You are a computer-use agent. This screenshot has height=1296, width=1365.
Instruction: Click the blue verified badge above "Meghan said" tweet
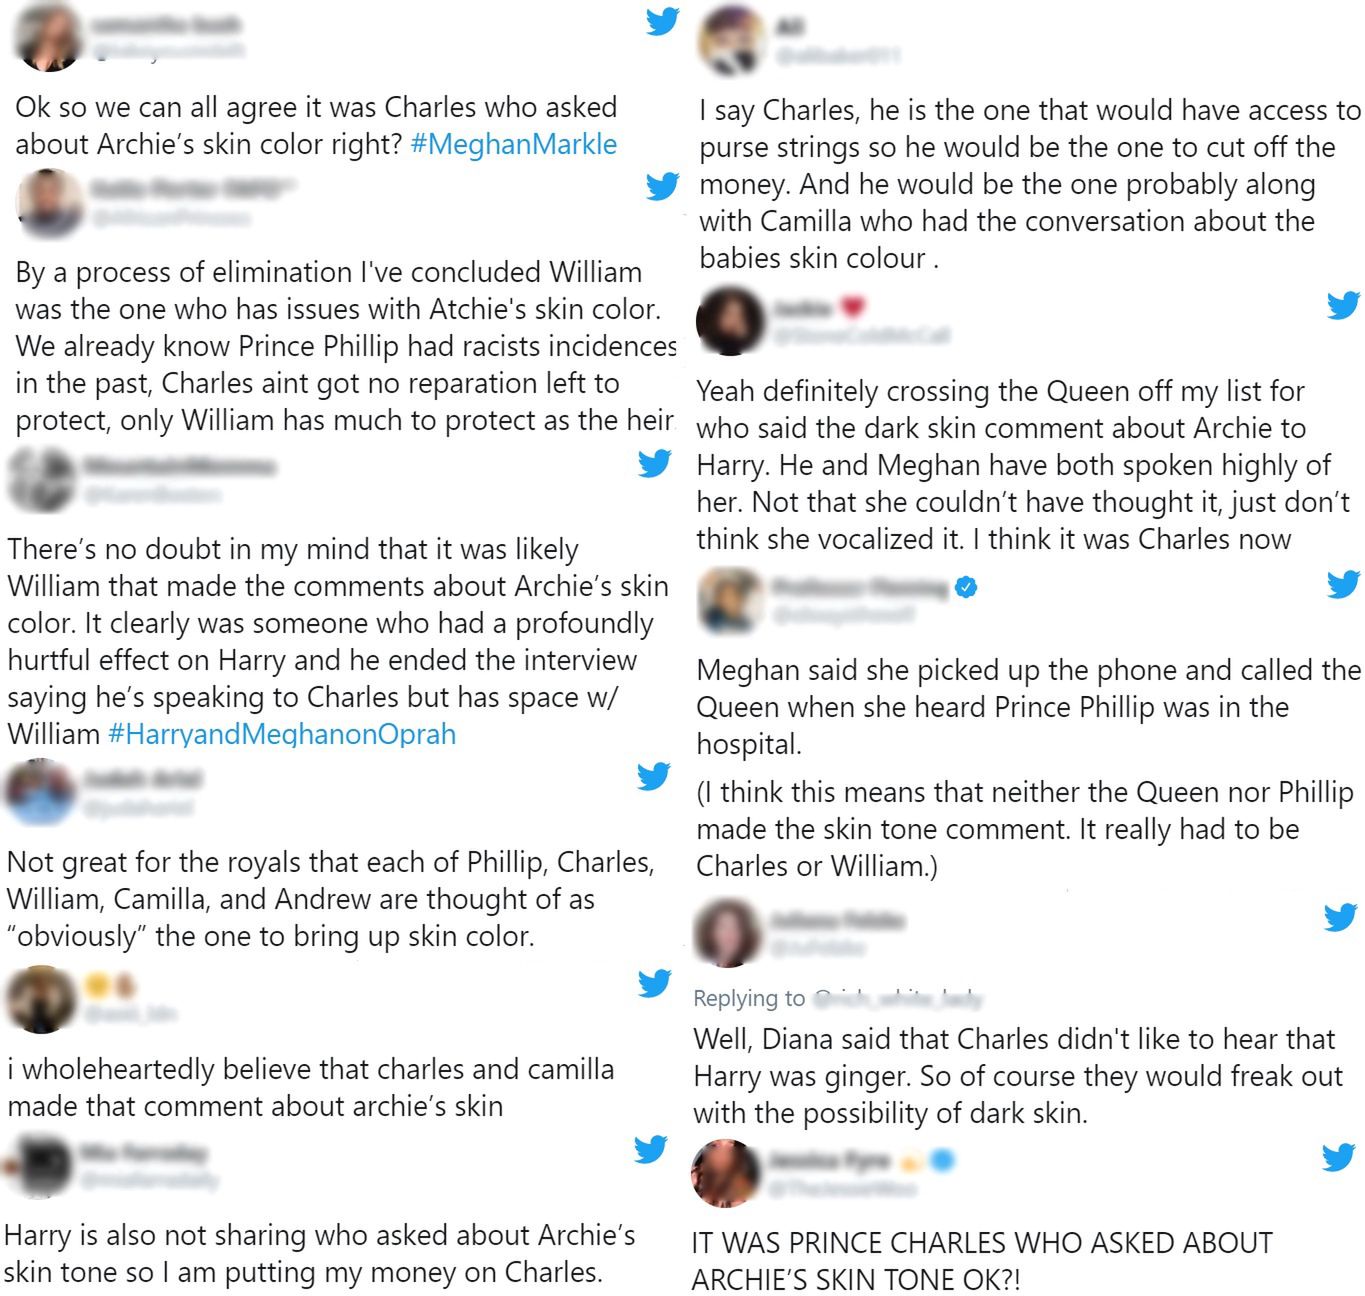965,587
